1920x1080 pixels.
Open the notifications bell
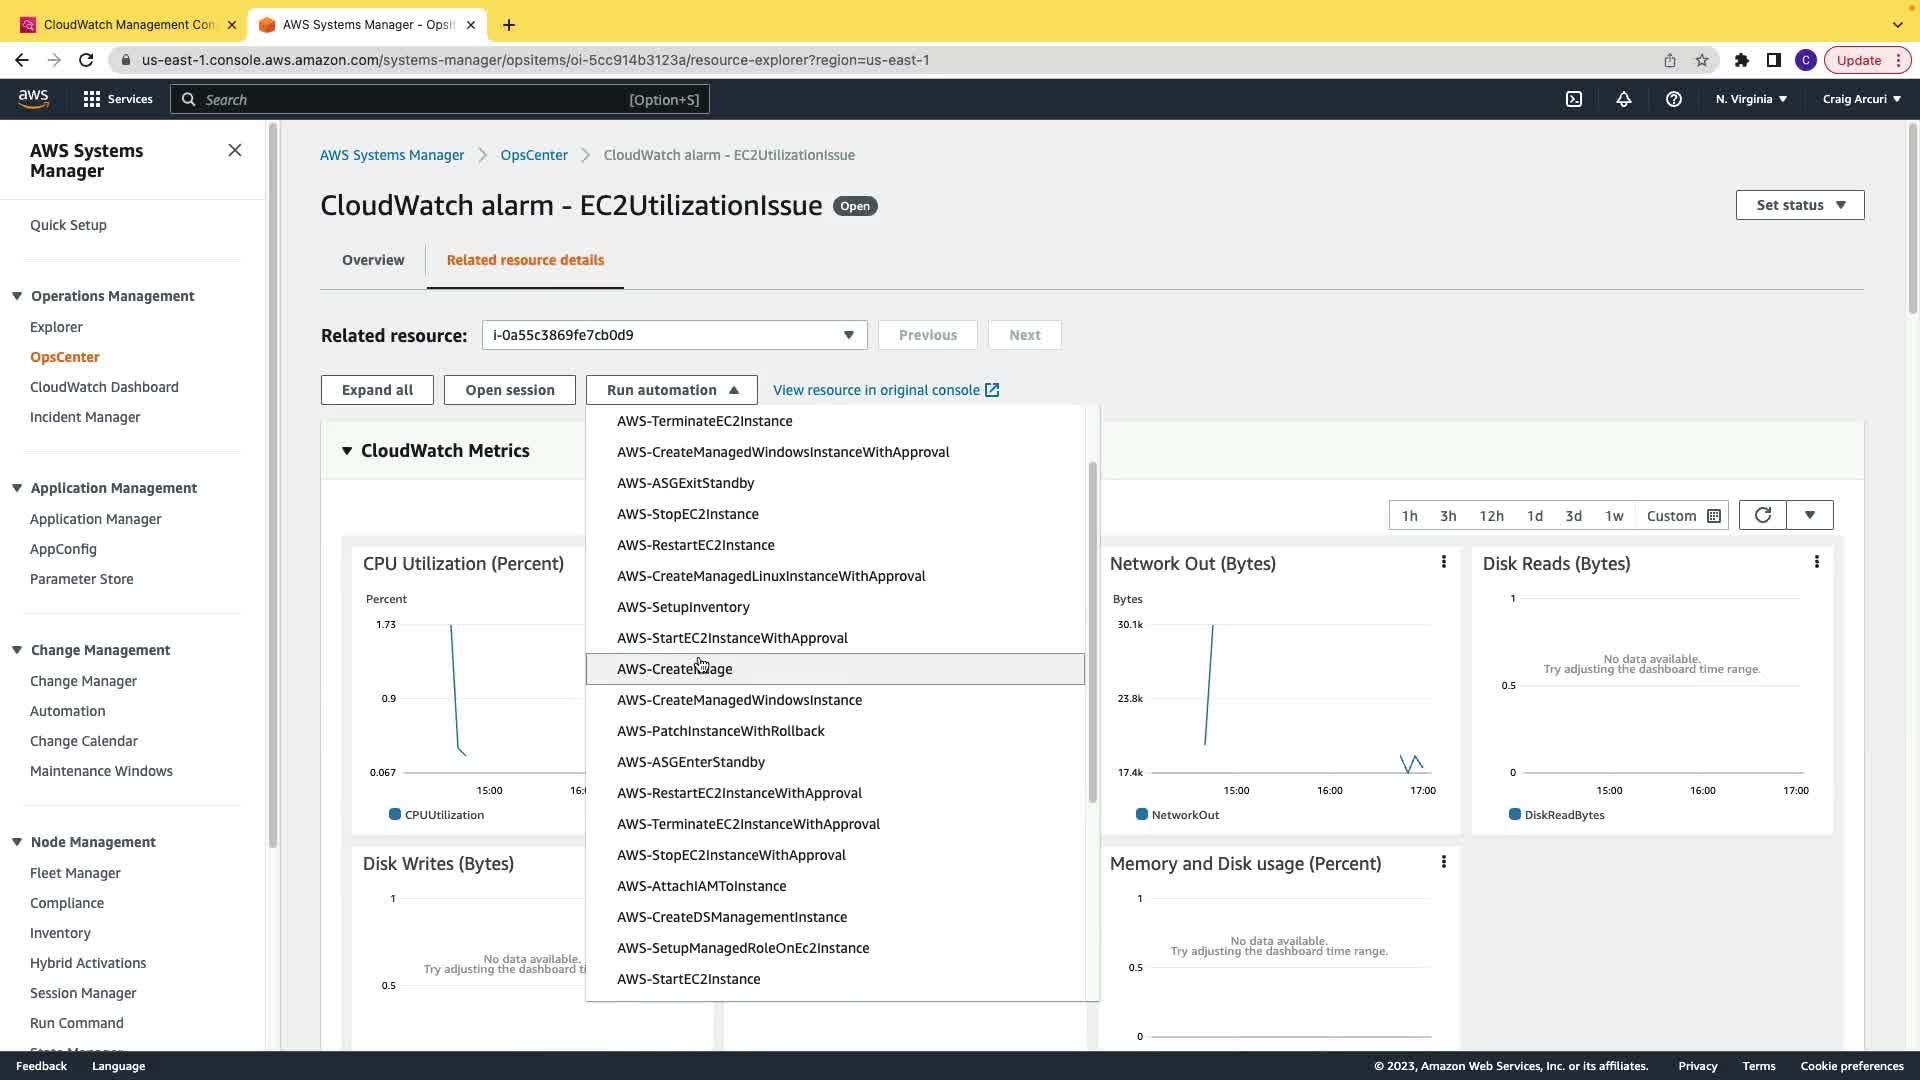pyautogui.click(x=1624, y=99)
